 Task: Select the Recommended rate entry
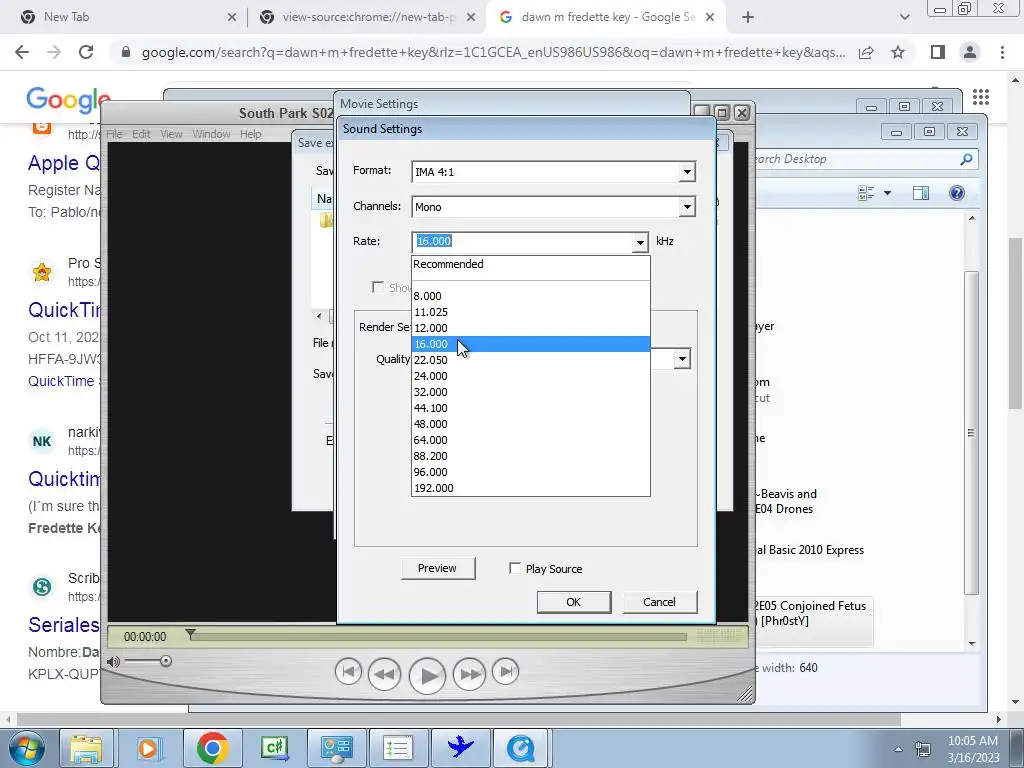click(530, 264)
